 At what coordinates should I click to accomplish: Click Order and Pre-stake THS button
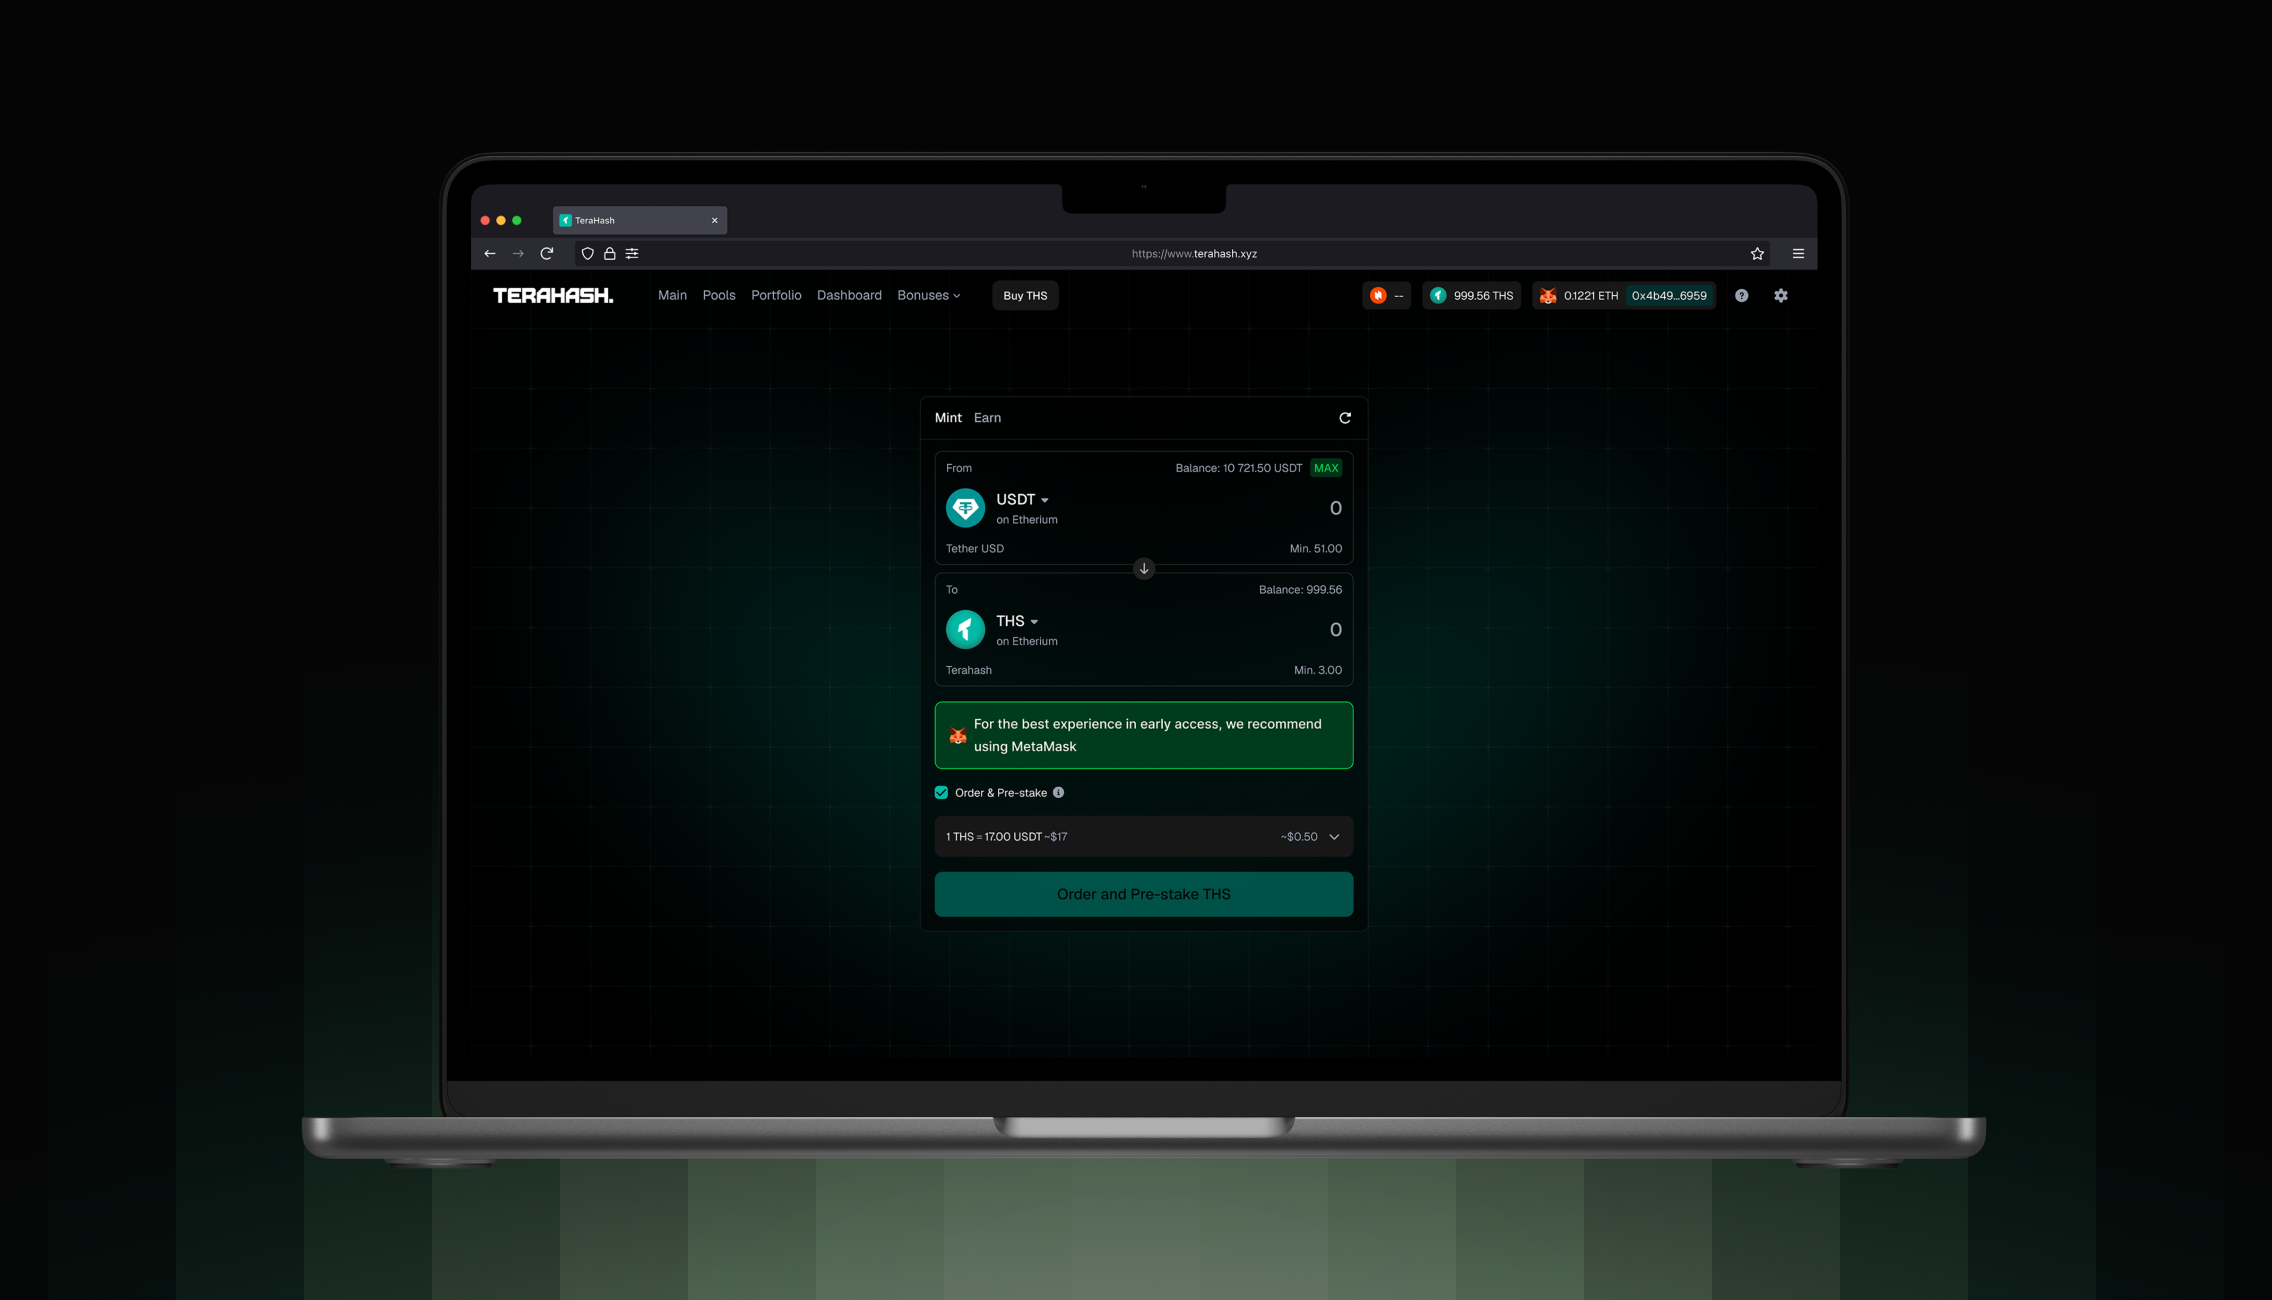[1144, 894]
